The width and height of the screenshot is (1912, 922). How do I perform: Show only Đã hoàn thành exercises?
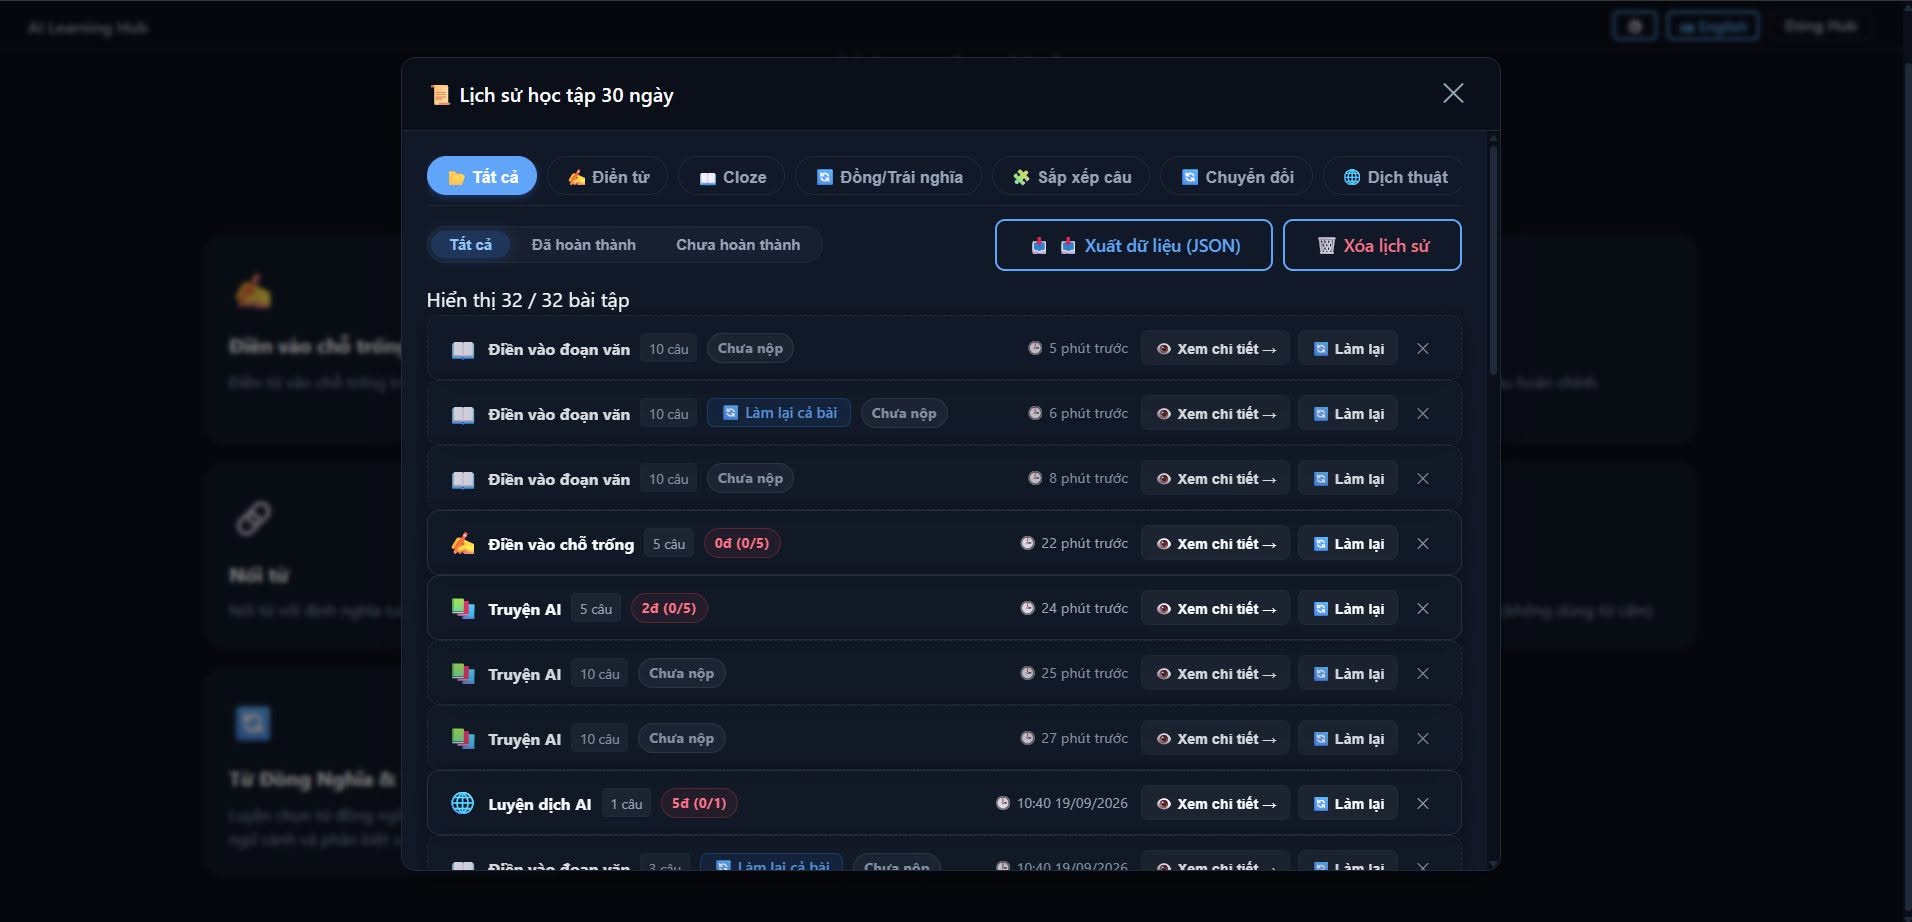(583, 244)
